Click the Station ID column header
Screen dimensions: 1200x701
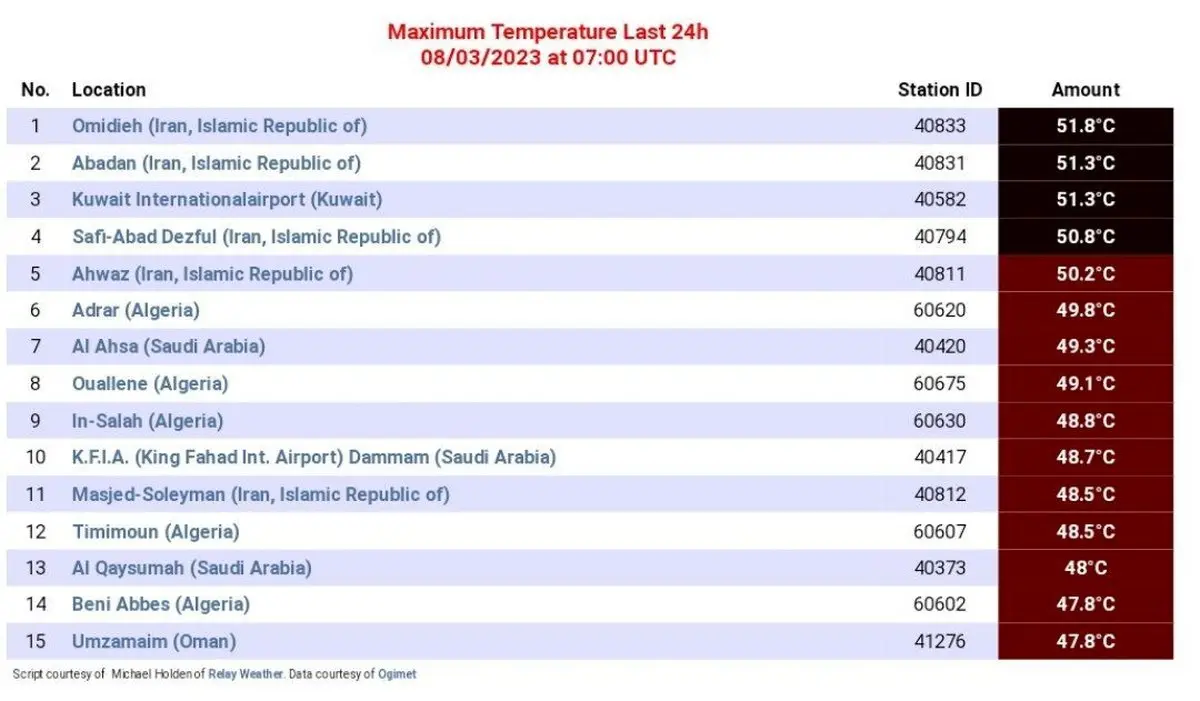[940, 90]
